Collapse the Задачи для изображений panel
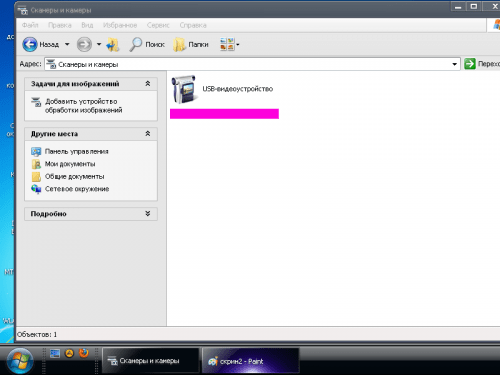This screenshot has height=375, width=500. tap(148, 84)
